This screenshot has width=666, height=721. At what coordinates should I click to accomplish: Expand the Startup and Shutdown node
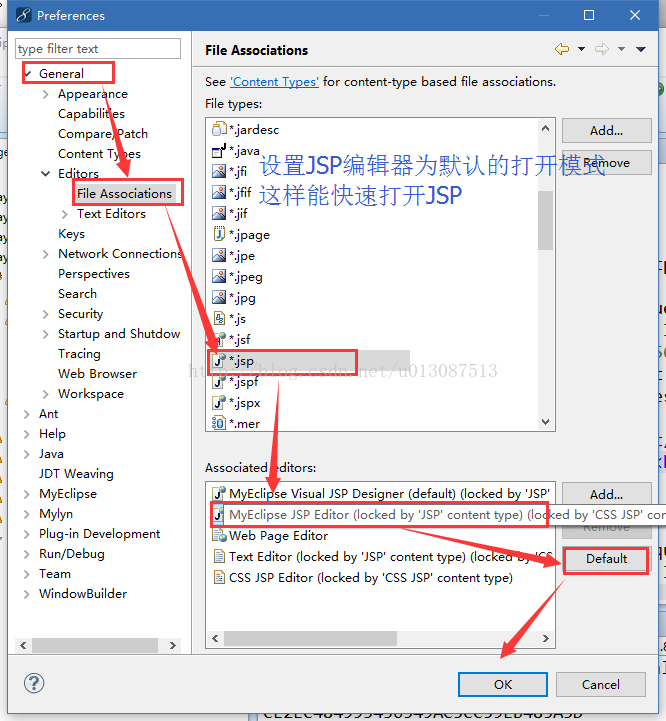(x=46, y=334)
